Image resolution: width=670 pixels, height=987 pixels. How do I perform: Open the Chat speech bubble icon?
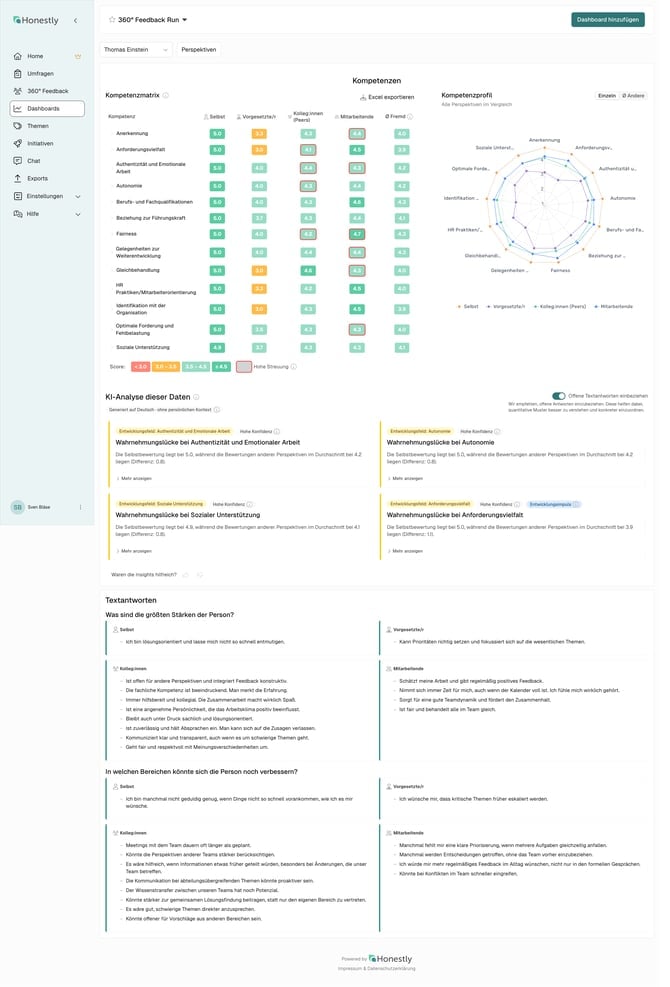(18, 162)
